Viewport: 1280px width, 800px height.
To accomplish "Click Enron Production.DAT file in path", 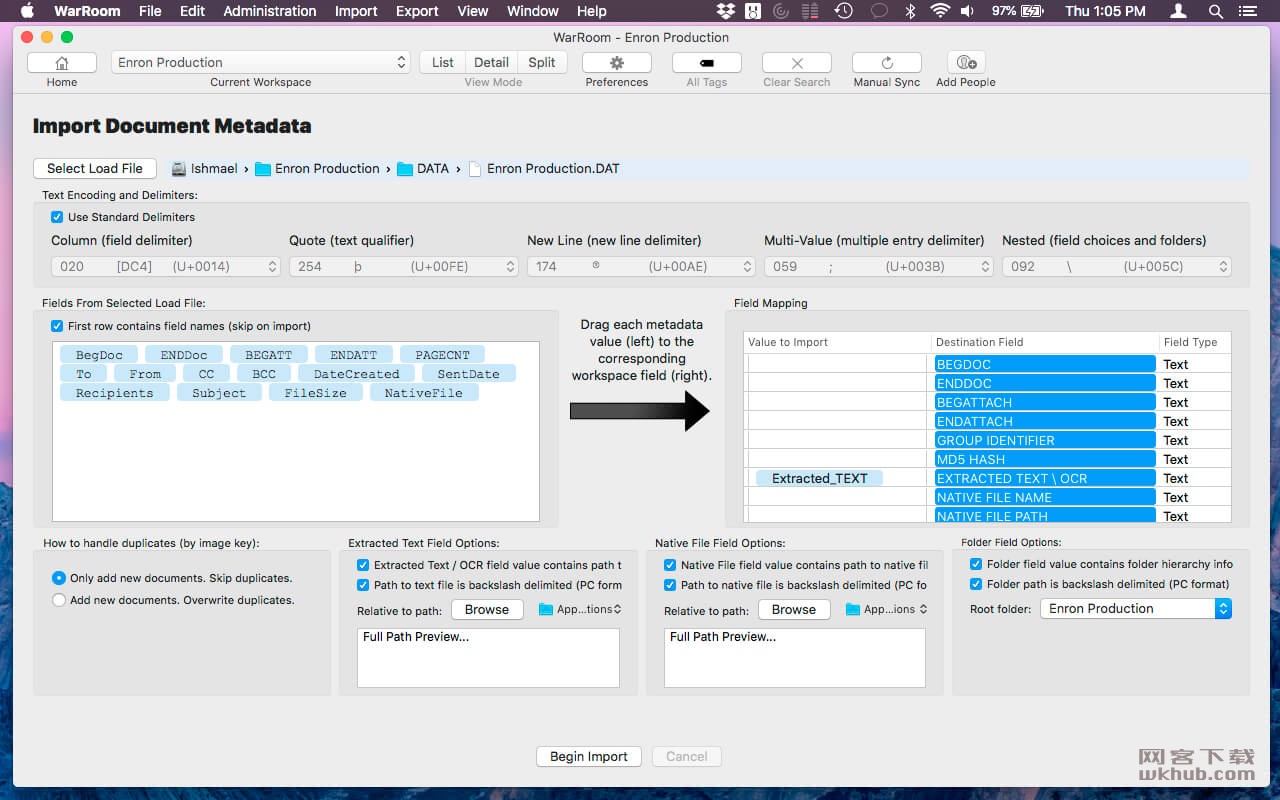I will 544,169.
